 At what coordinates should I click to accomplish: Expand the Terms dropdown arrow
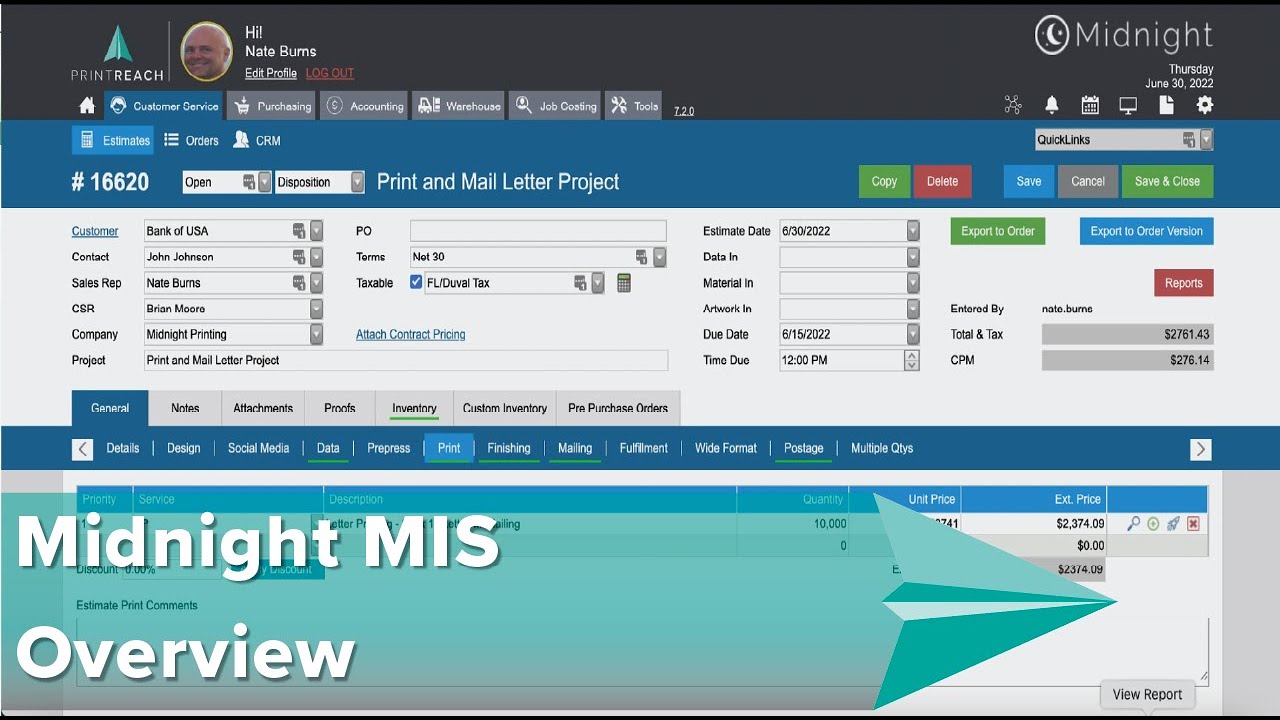(659, 257)
